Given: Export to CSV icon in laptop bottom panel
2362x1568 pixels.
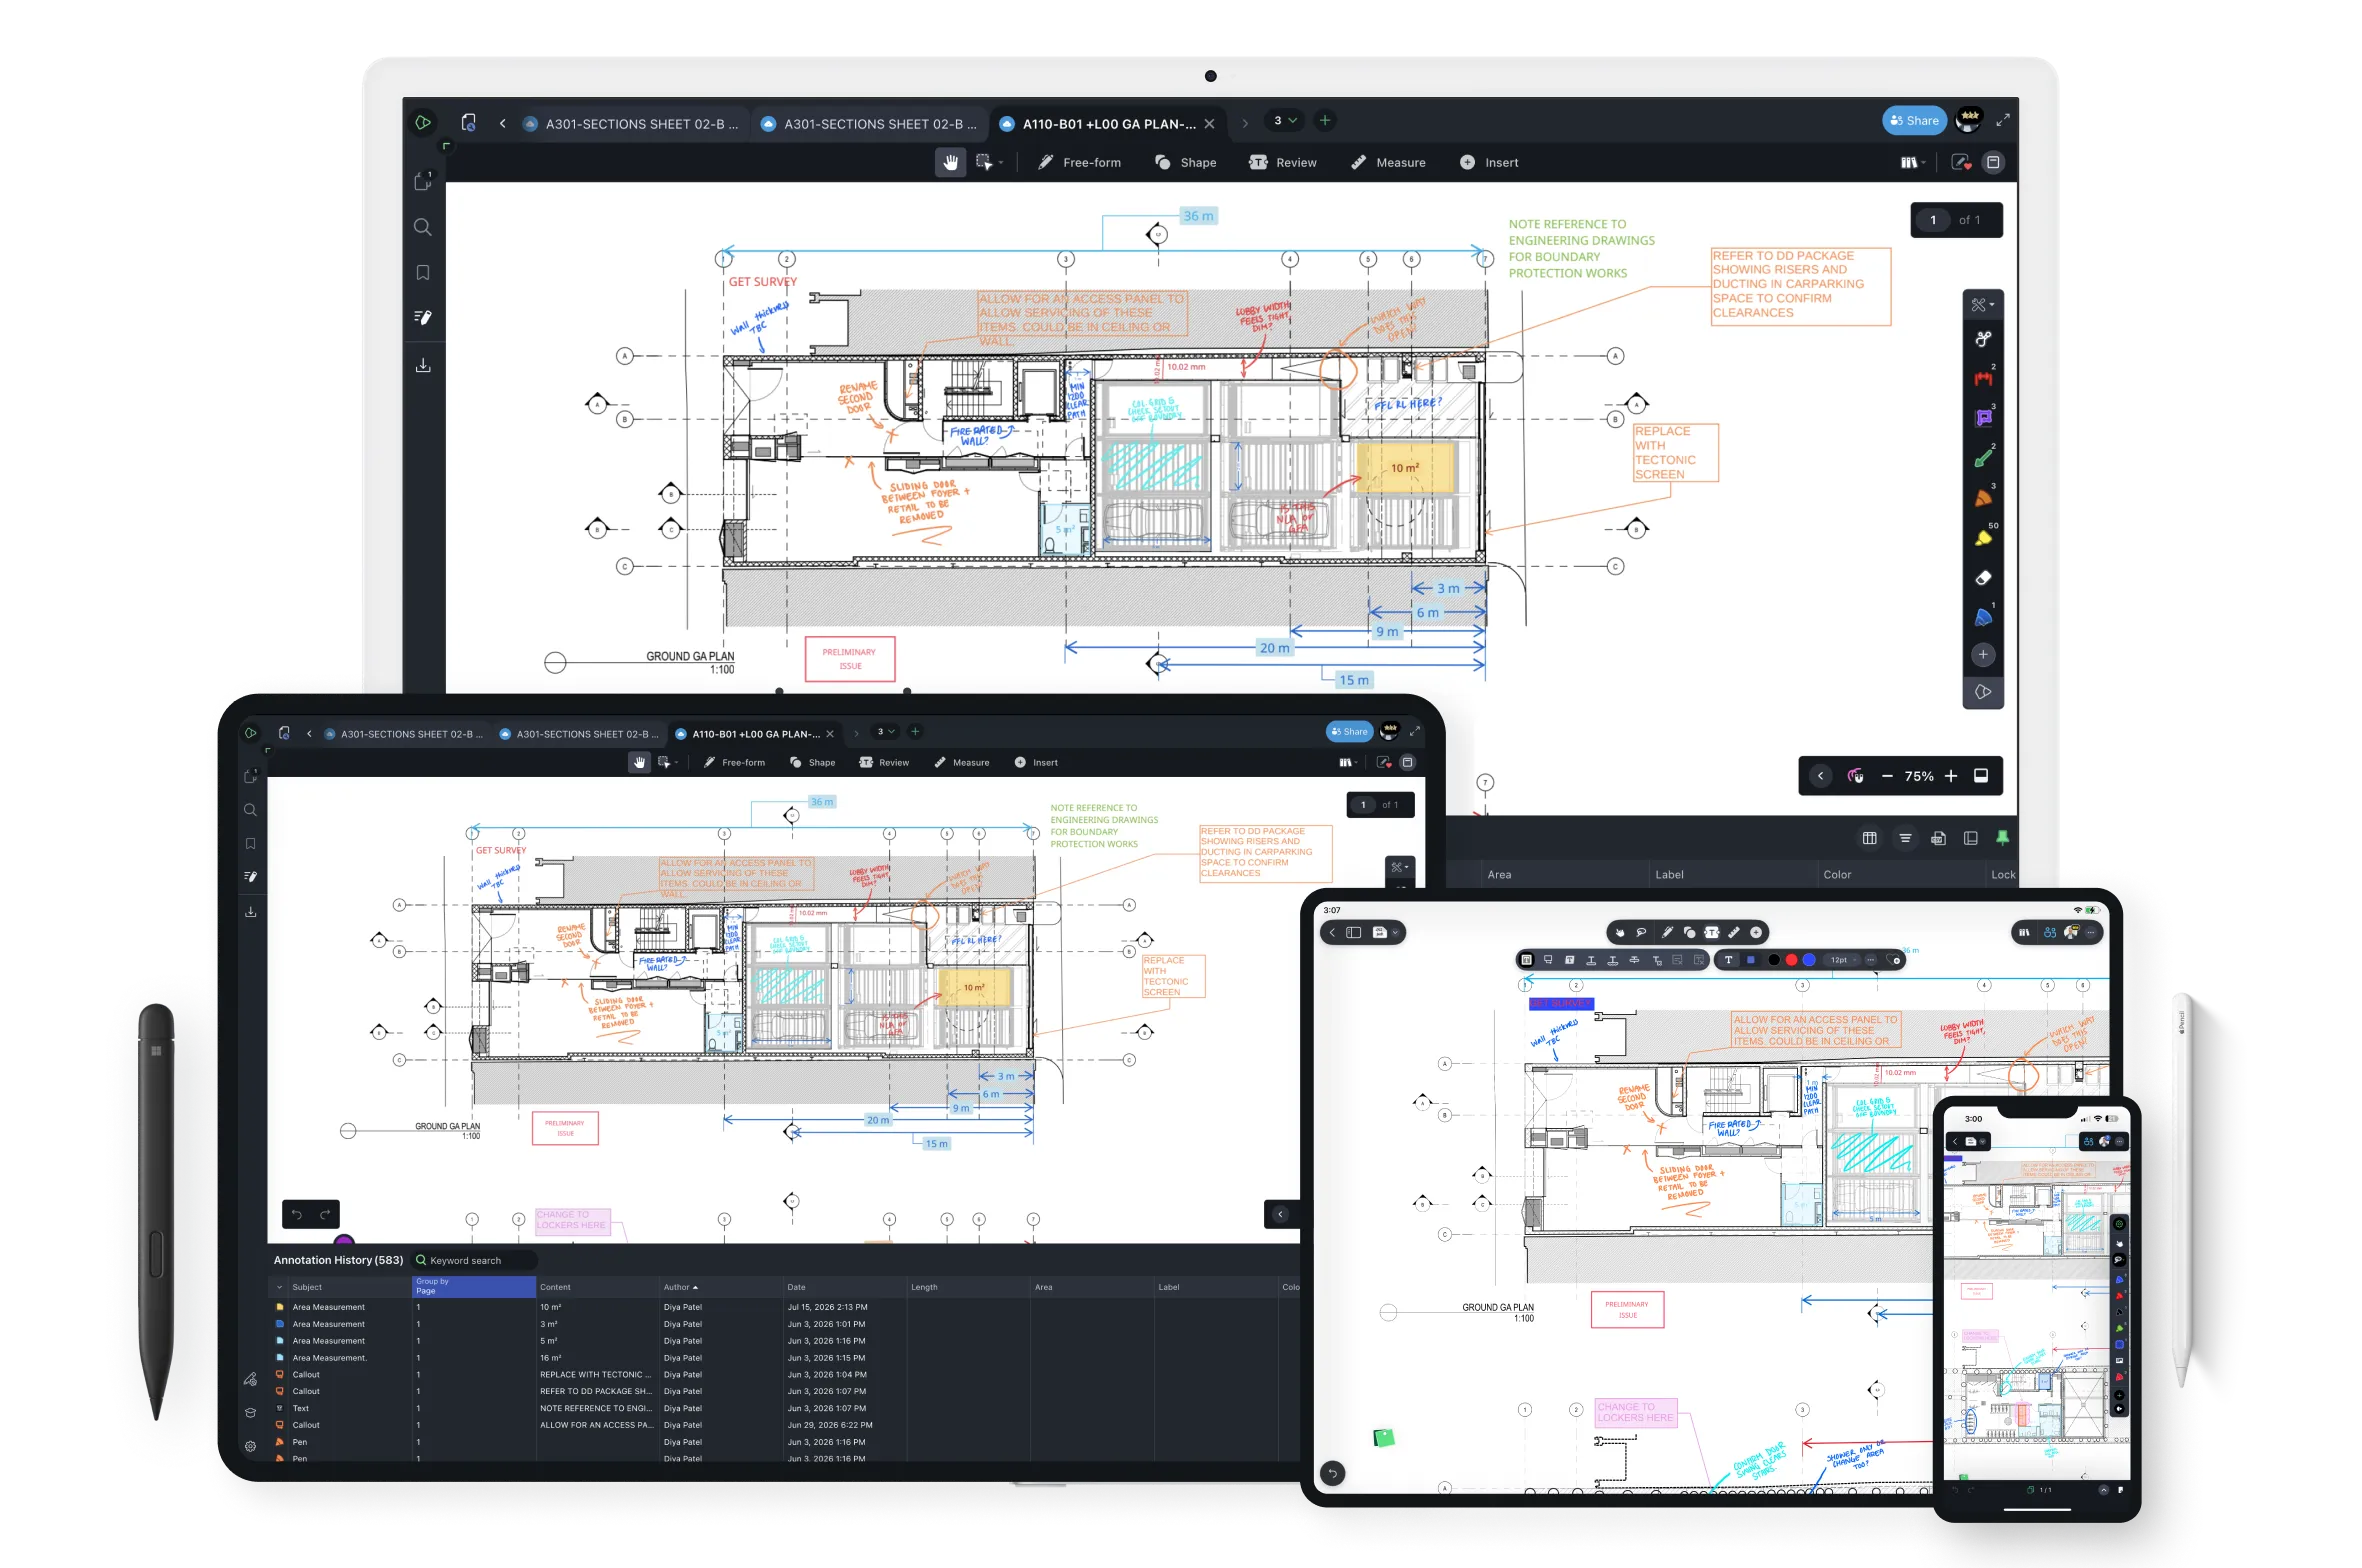Looking at the screenshot, I should (x=1937, y=838).
